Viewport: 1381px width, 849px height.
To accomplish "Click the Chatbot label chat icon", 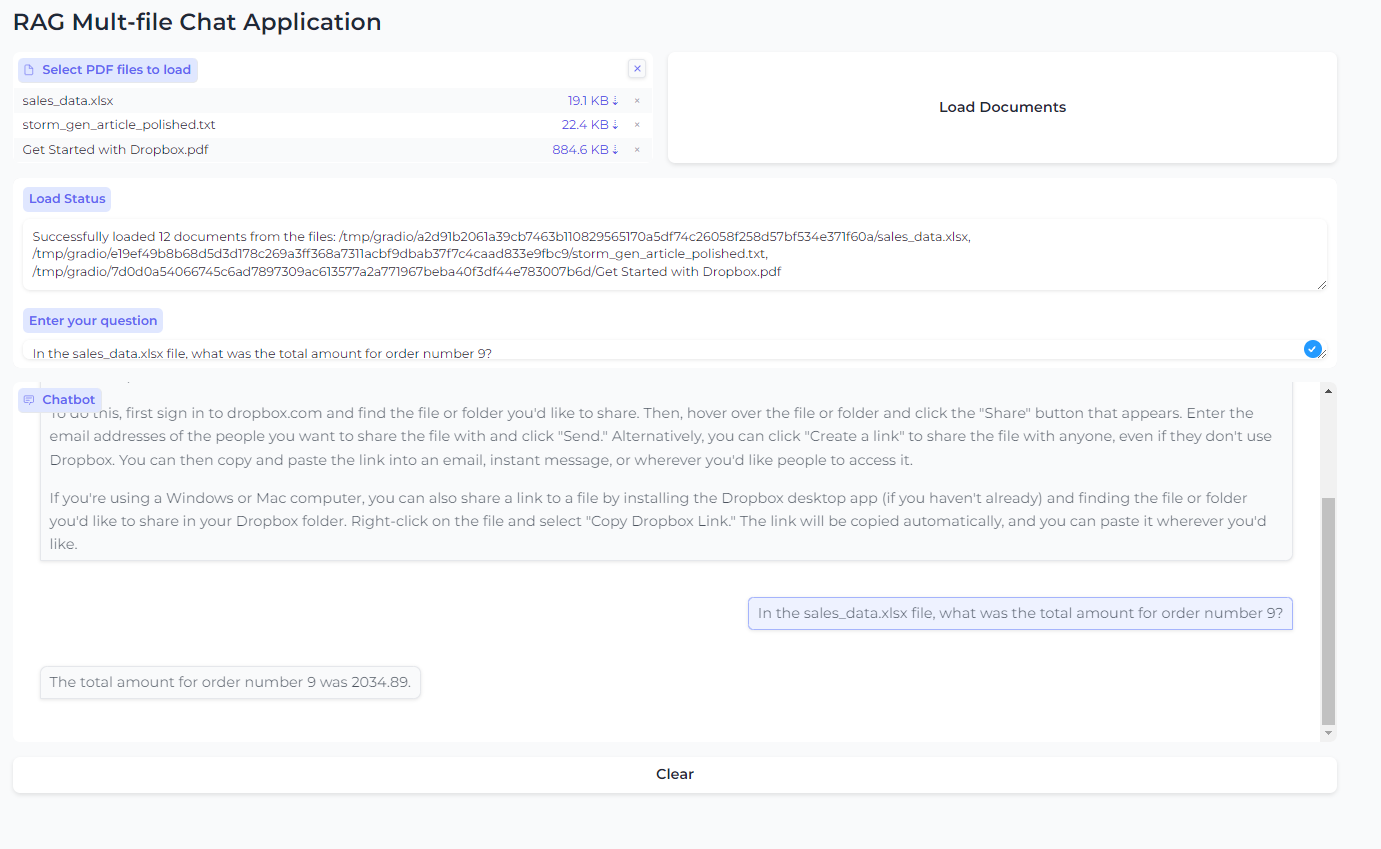I will [x=29, y=400].
